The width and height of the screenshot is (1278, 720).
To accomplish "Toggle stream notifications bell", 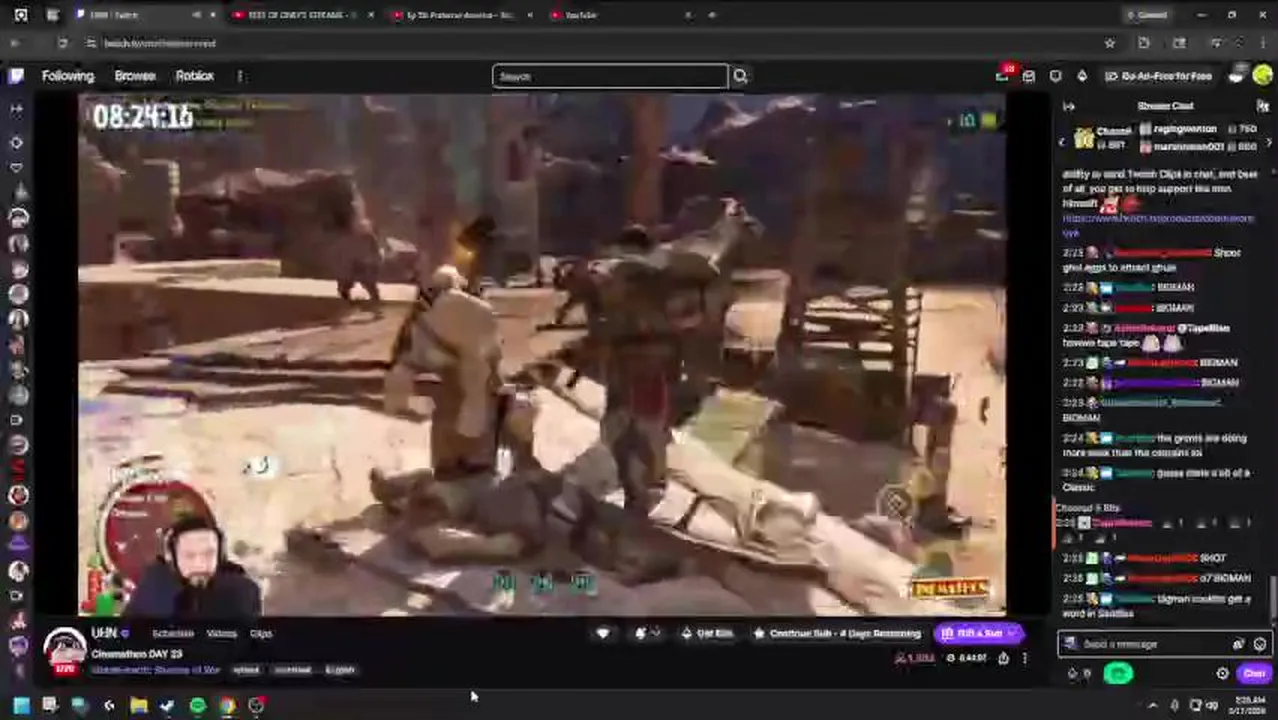I will click(647, 633).
